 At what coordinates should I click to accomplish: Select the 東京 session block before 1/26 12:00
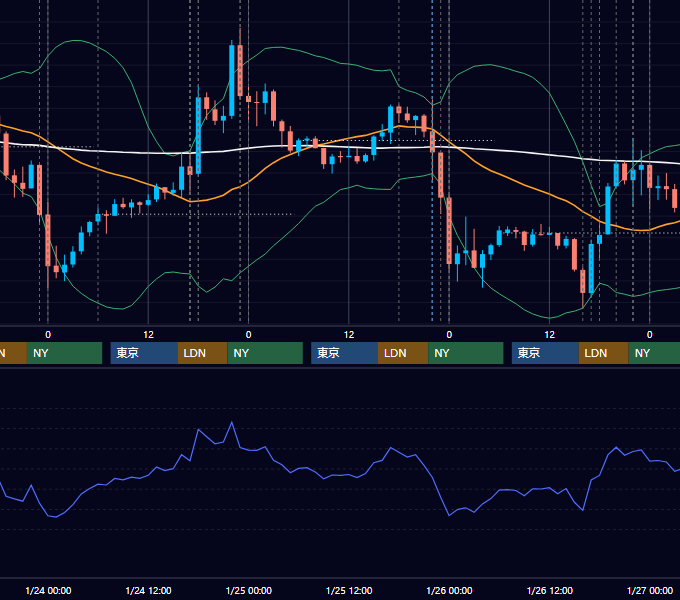point(545,353)
